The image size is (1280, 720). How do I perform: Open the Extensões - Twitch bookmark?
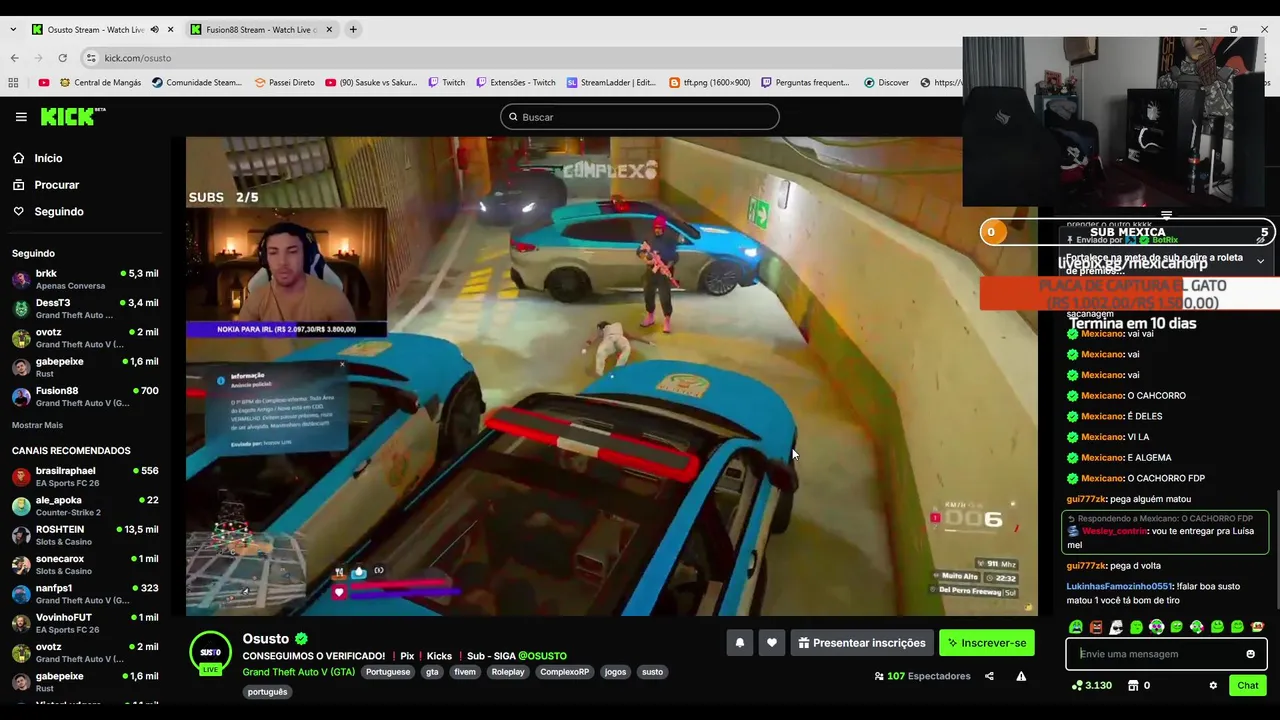click(x=515, y=83)
